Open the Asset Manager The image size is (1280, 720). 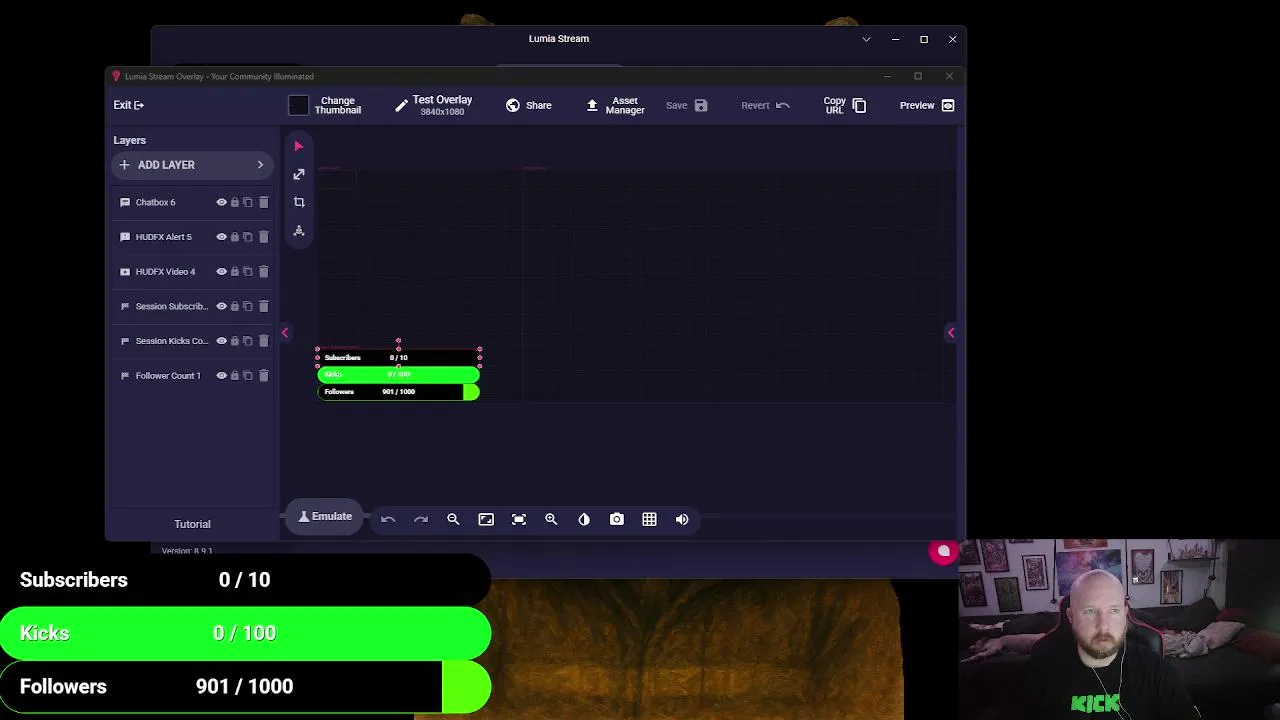click(615, 105)
